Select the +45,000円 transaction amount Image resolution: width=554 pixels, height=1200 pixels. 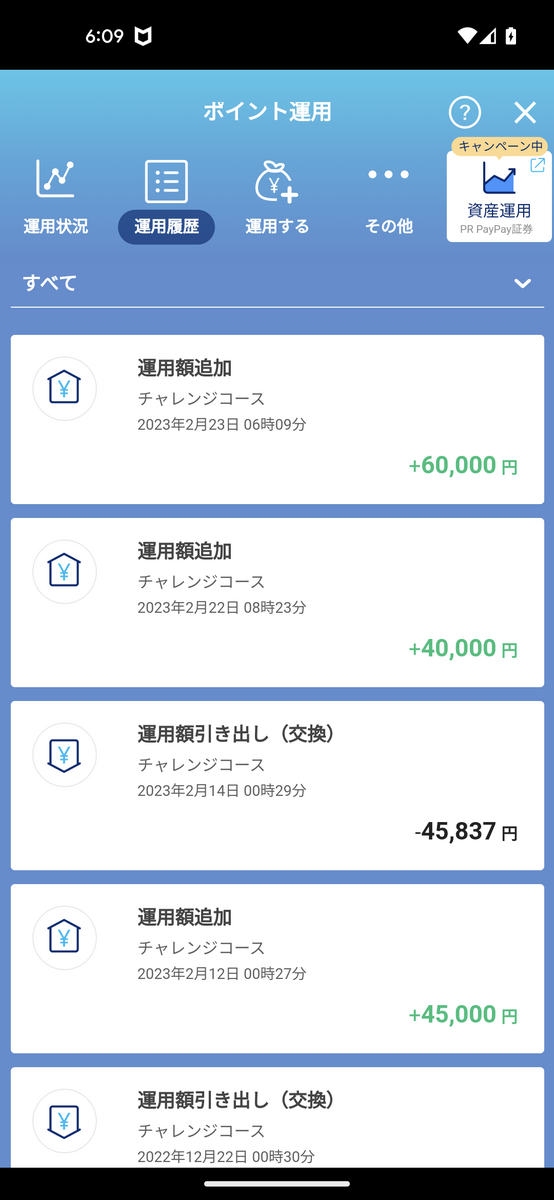click(463, 1014)
